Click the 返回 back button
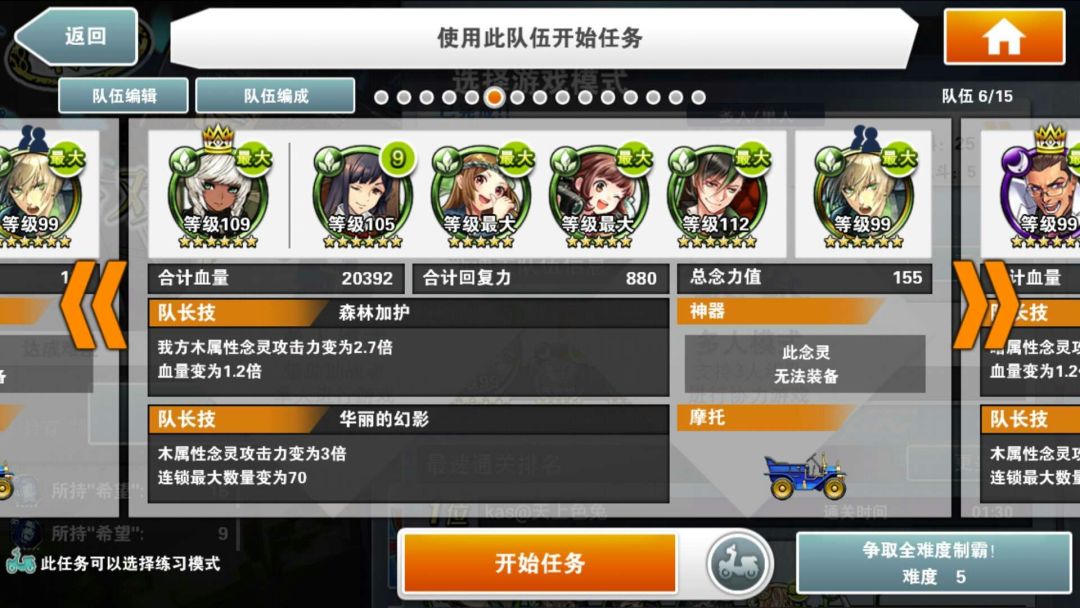This screenshot has width=1080, height=608. pos(76,36)
